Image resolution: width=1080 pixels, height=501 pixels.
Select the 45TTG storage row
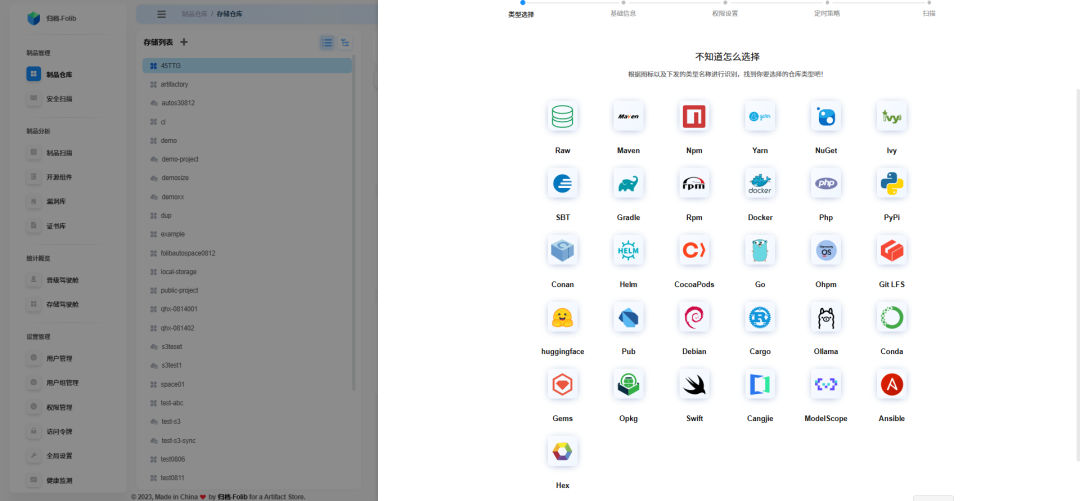247,65
